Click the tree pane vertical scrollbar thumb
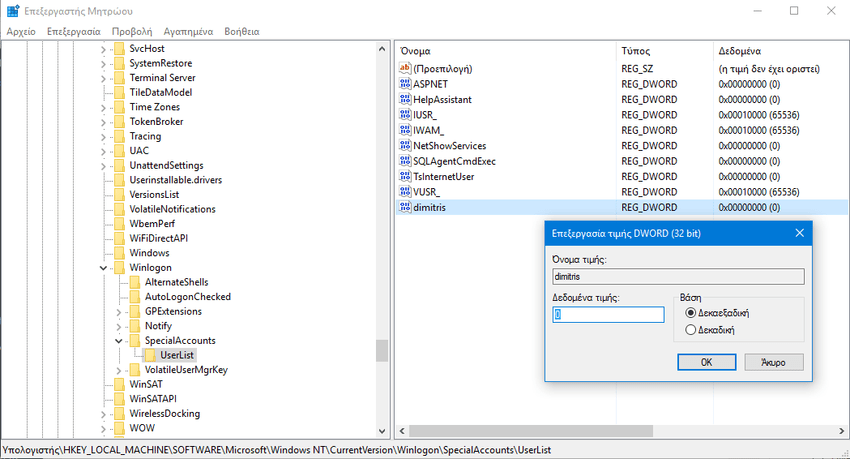Screen dimensions: 850x459 (381, 351)
